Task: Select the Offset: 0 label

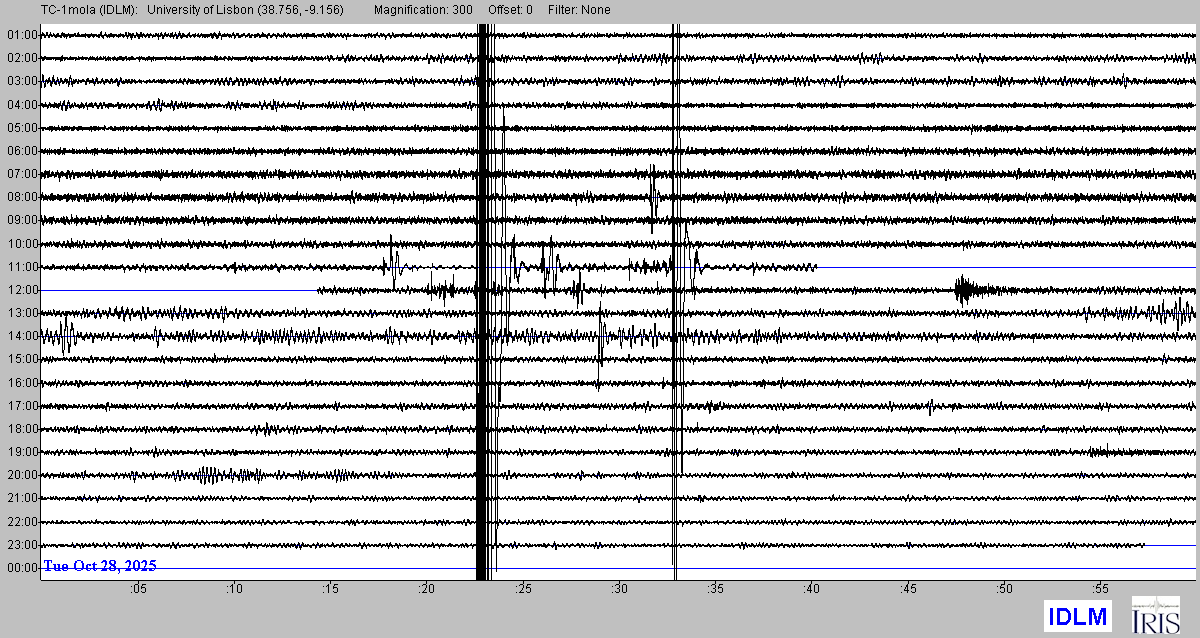Action: 510,10
